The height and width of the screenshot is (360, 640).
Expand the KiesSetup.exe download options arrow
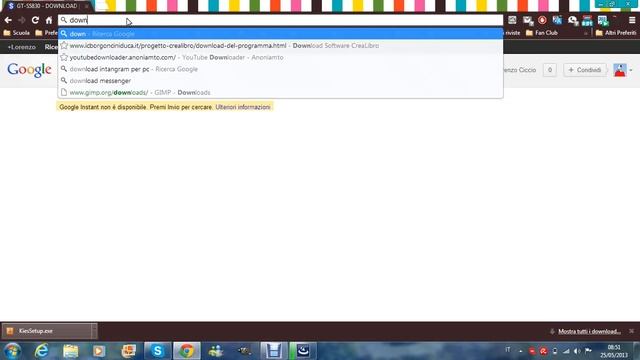tap(94, 331)
